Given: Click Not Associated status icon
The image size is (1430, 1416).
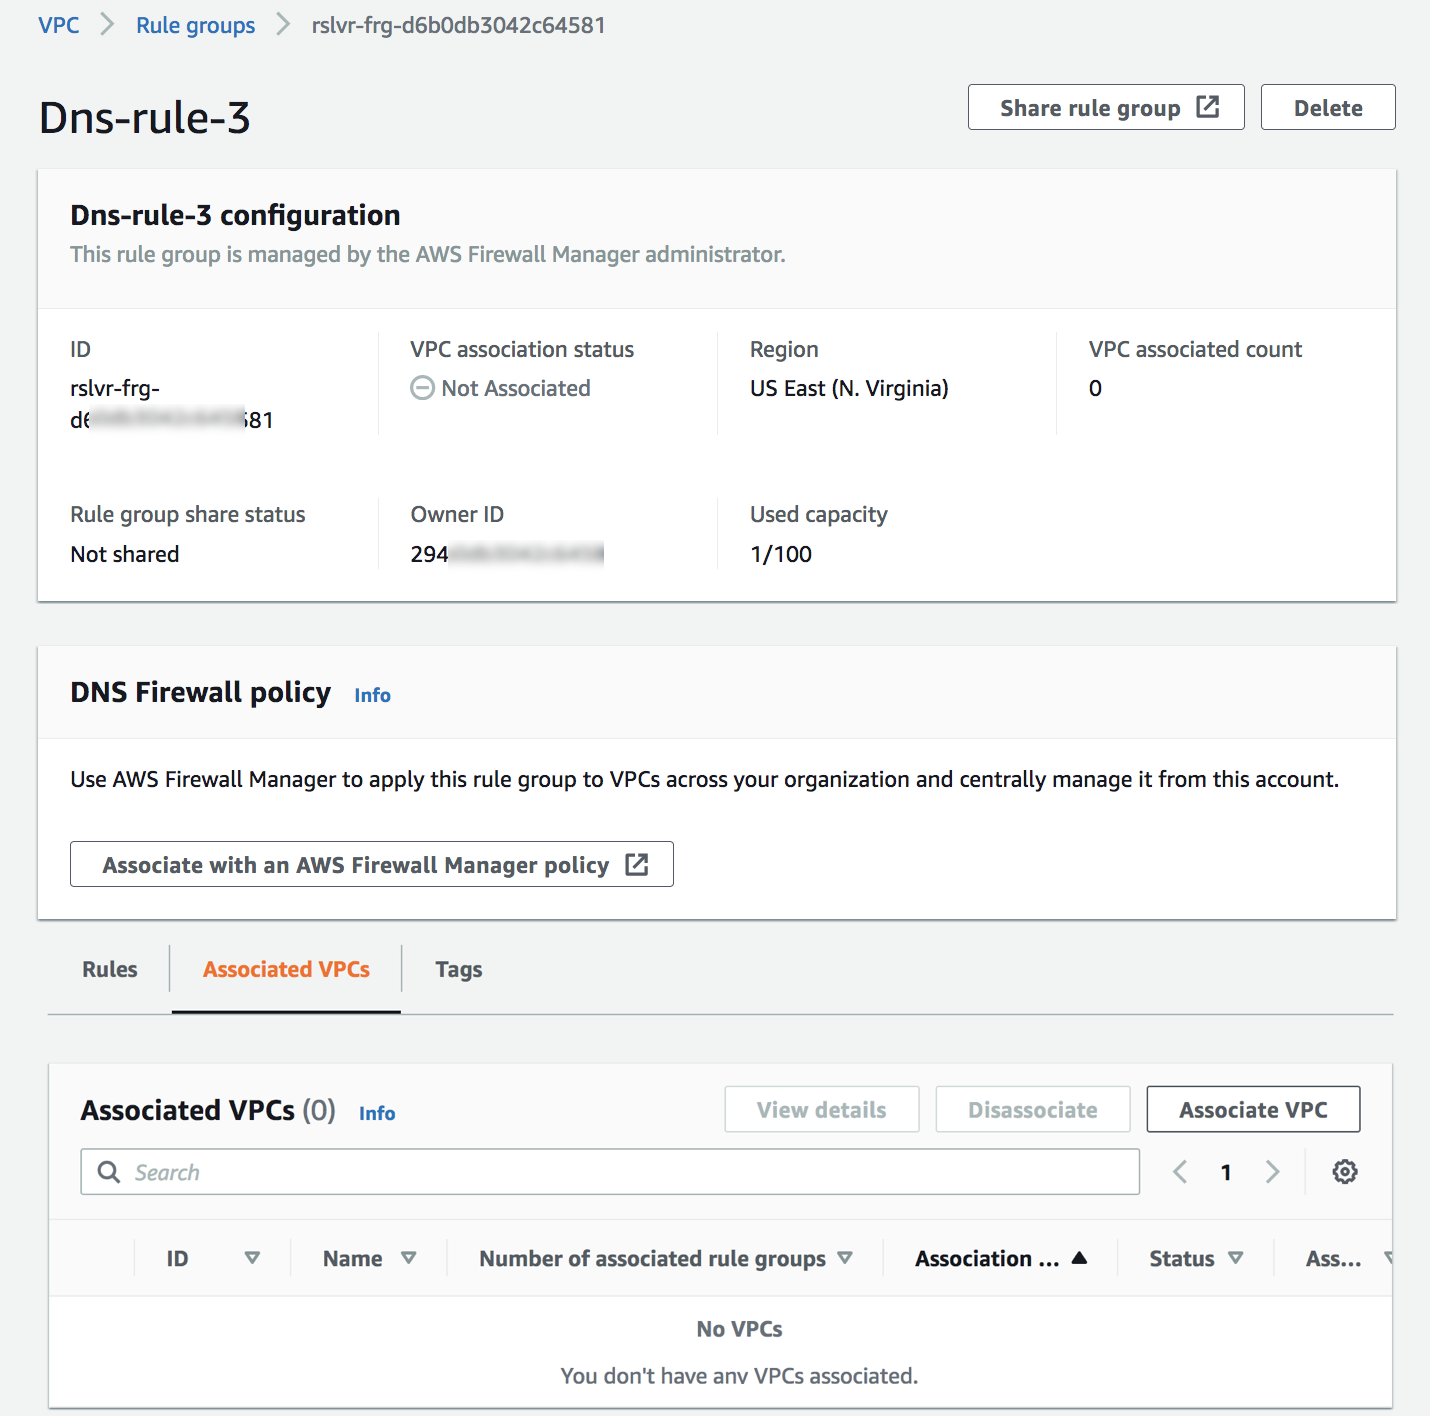Looking at the screenshot, I should coord(423,388).
